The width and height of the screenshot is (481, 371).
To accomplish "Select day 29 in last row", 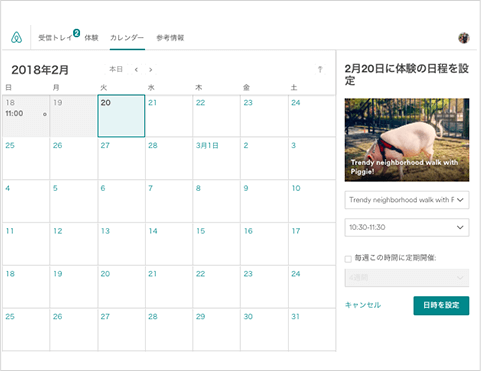I will (216, 329).
